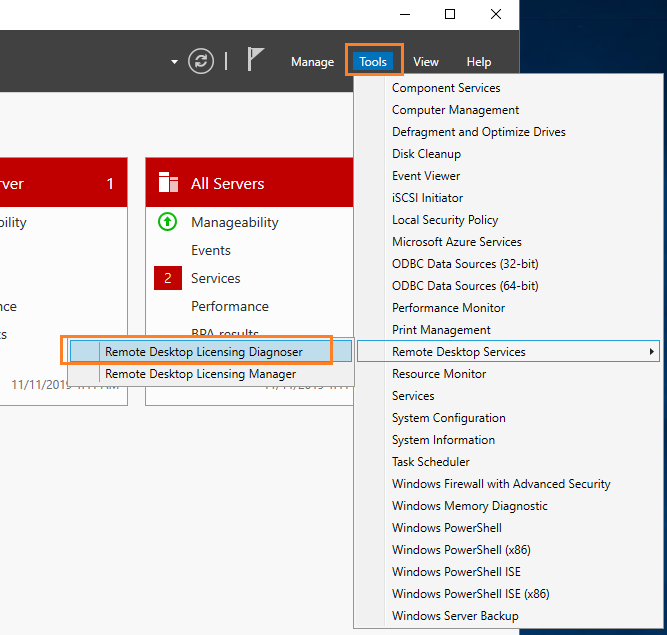Launch Remote Desktop Licensing Diagnoser
The height and width of the screenshot is (635, 667).
click(x=211, y=352)
